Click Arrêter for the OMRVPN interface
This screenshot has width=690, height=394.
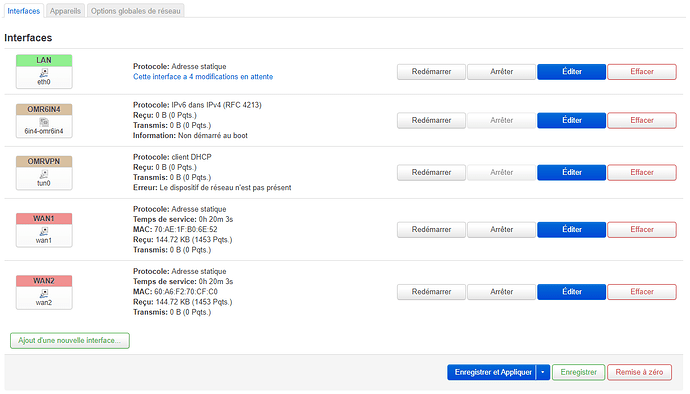pos(502,173)
